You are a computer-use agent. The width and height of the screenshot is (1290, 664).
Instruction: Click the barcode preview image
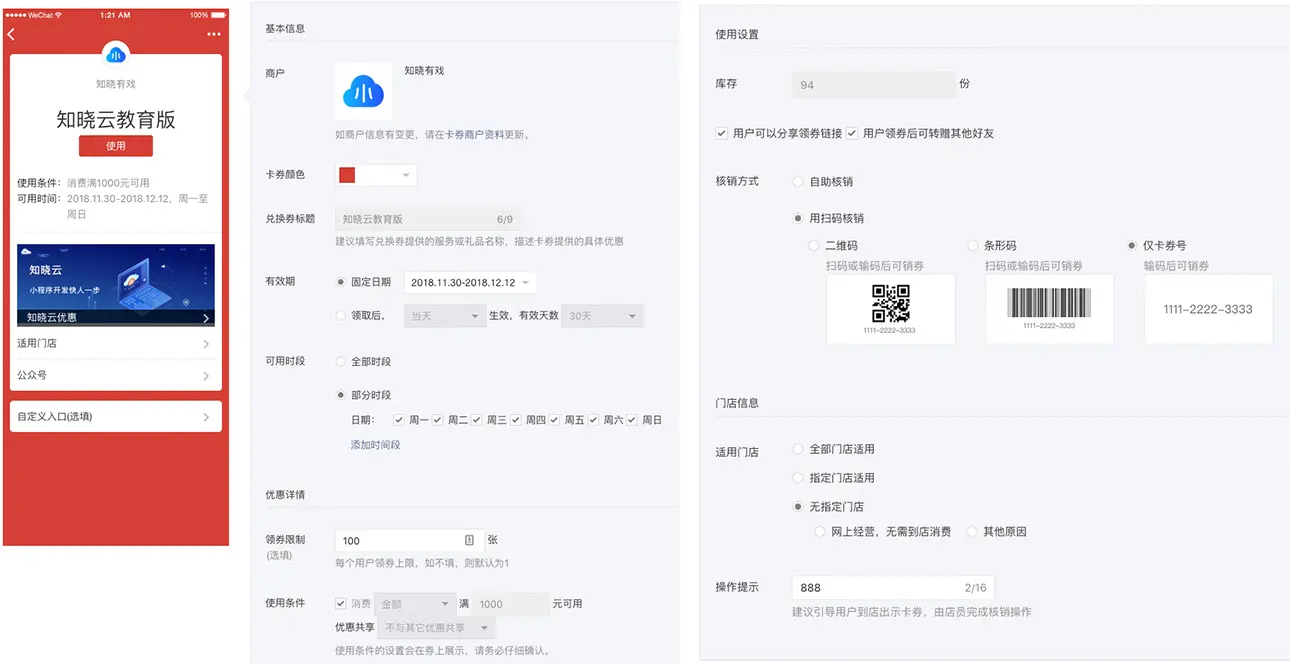[x=1049, y=309]
